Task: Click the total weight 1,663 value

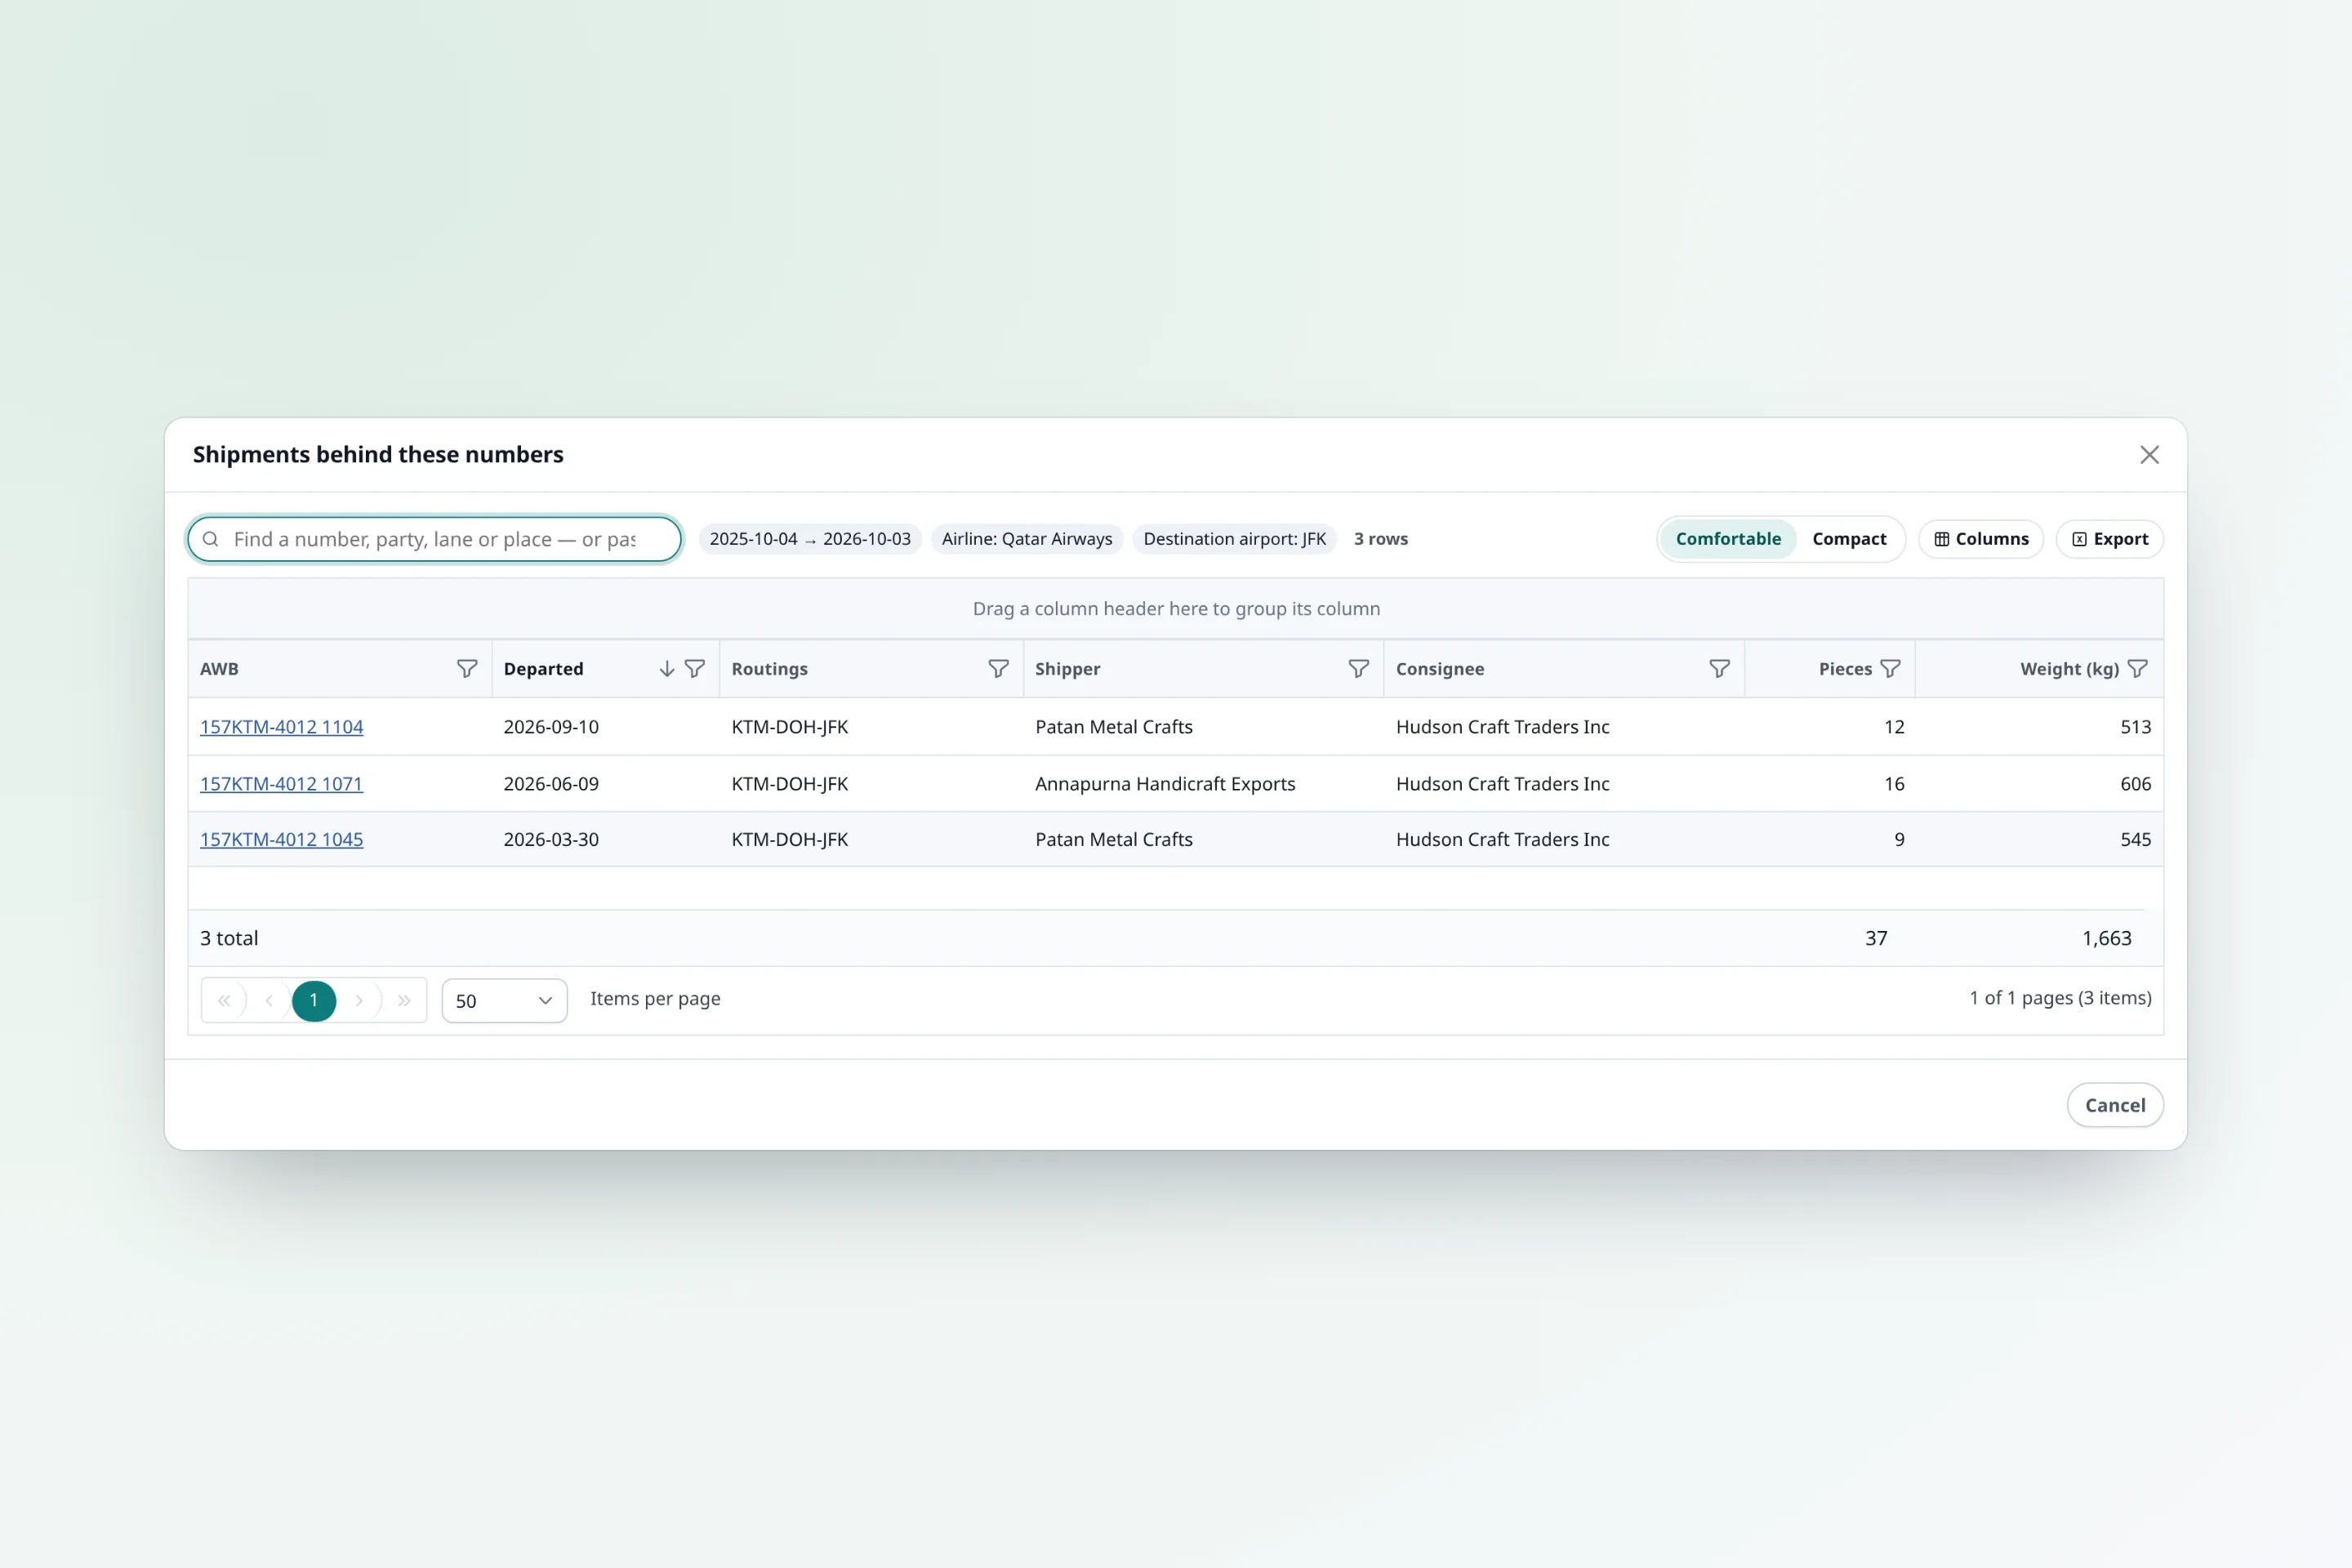Action: click(2106, 938)
